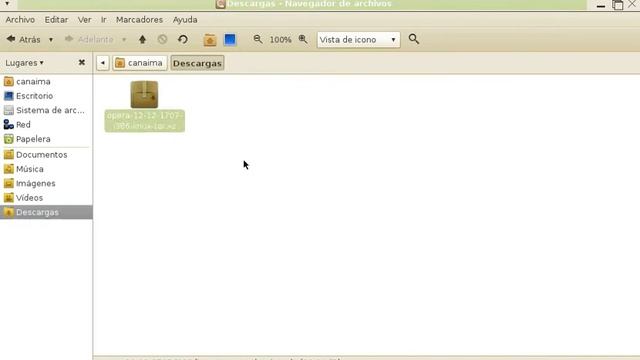Click the opera-12.12-1707 file name label
The height and width of the screenshot is (360, 640).
tap(144, 121)
